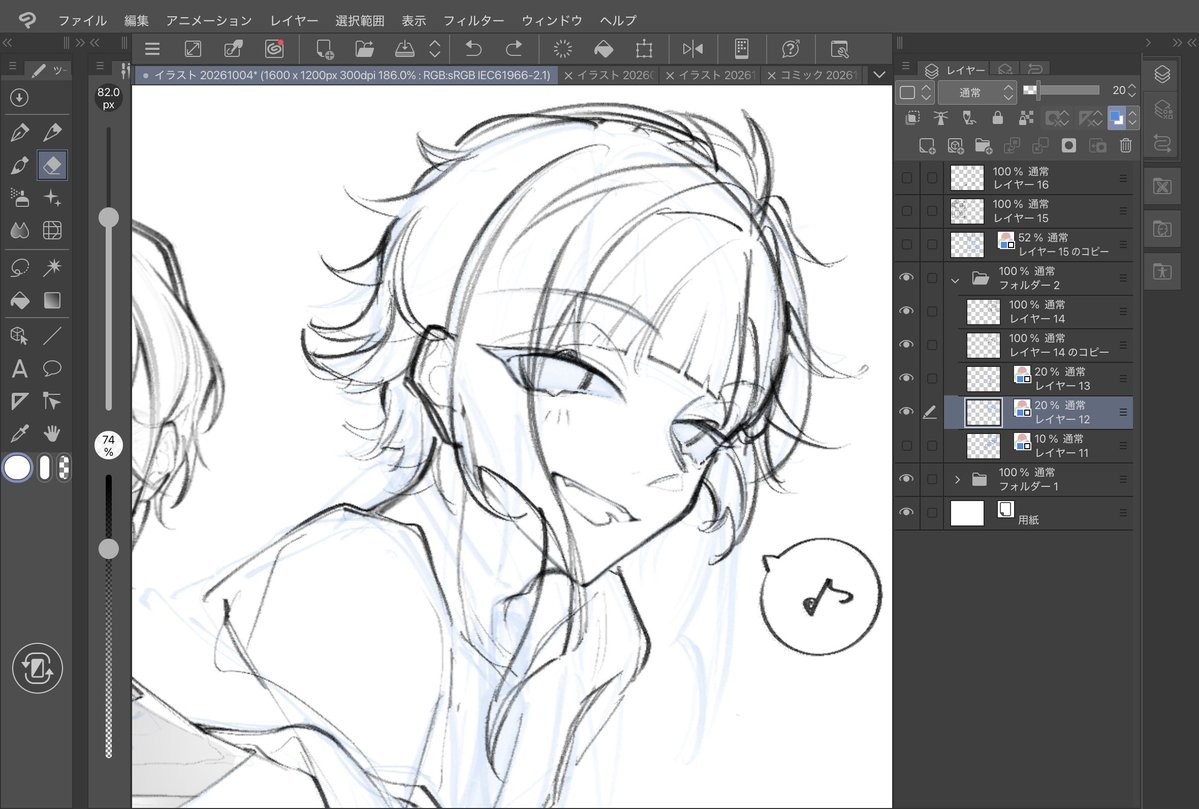
Task: Select the Correct line tool
Action: 52,401
